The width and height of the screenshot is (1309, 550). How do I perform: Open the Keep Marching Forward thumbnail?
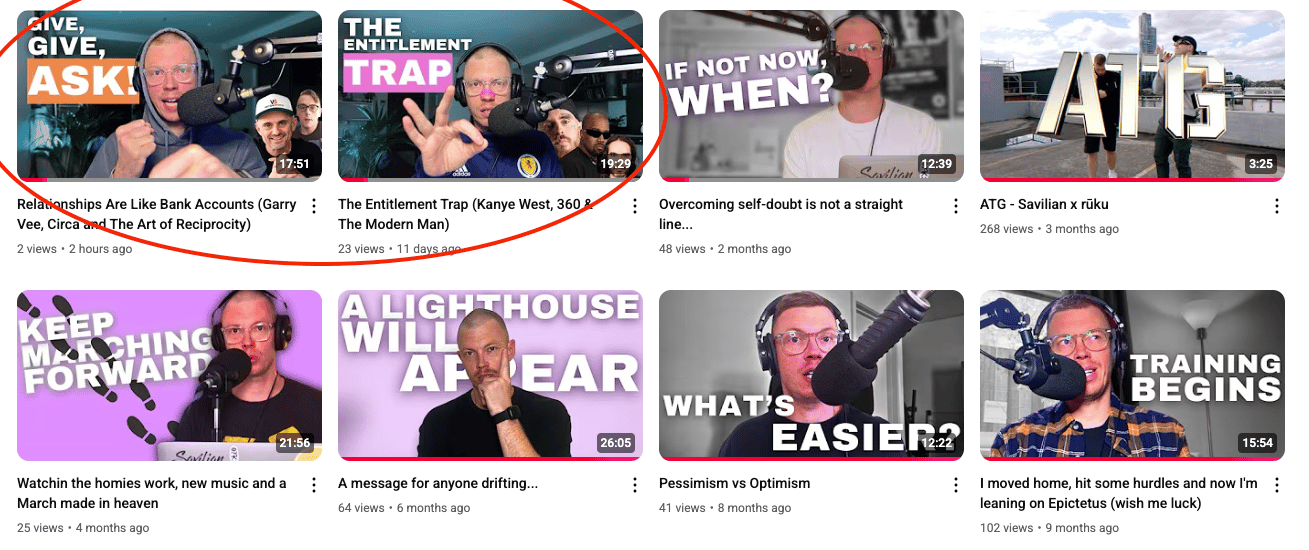[169, 375]
